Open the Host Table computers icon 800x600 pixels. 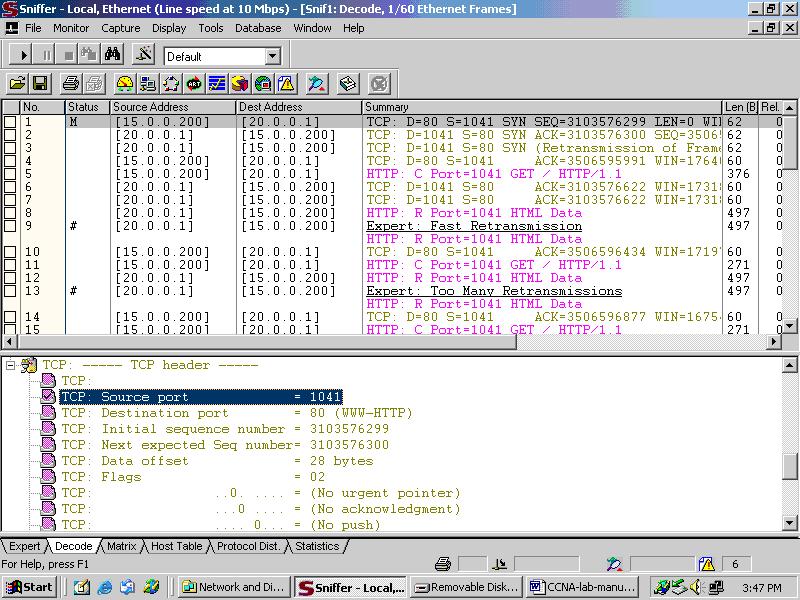pos(148,84)
